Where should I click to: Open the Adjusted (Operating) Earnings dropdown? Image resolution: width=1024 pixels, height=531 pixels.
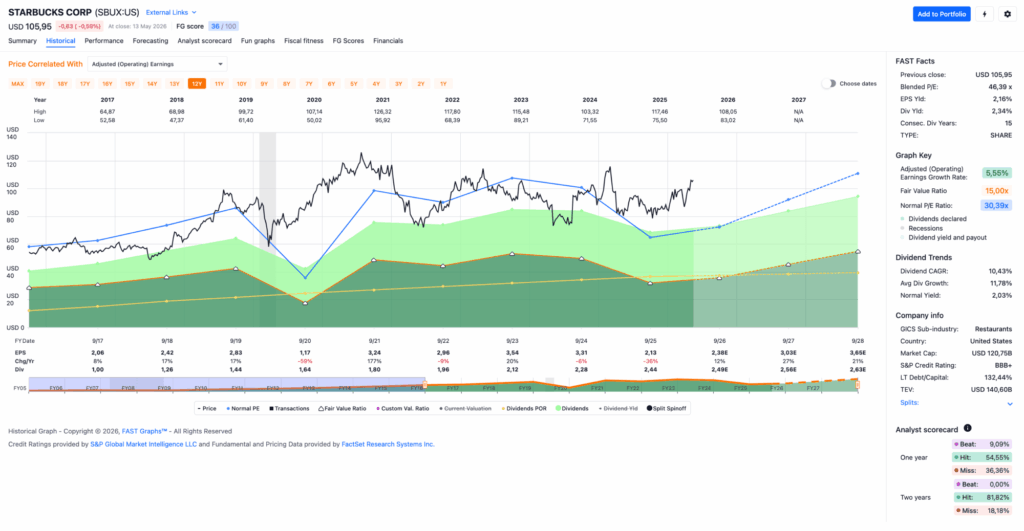(x=157, y=64)
